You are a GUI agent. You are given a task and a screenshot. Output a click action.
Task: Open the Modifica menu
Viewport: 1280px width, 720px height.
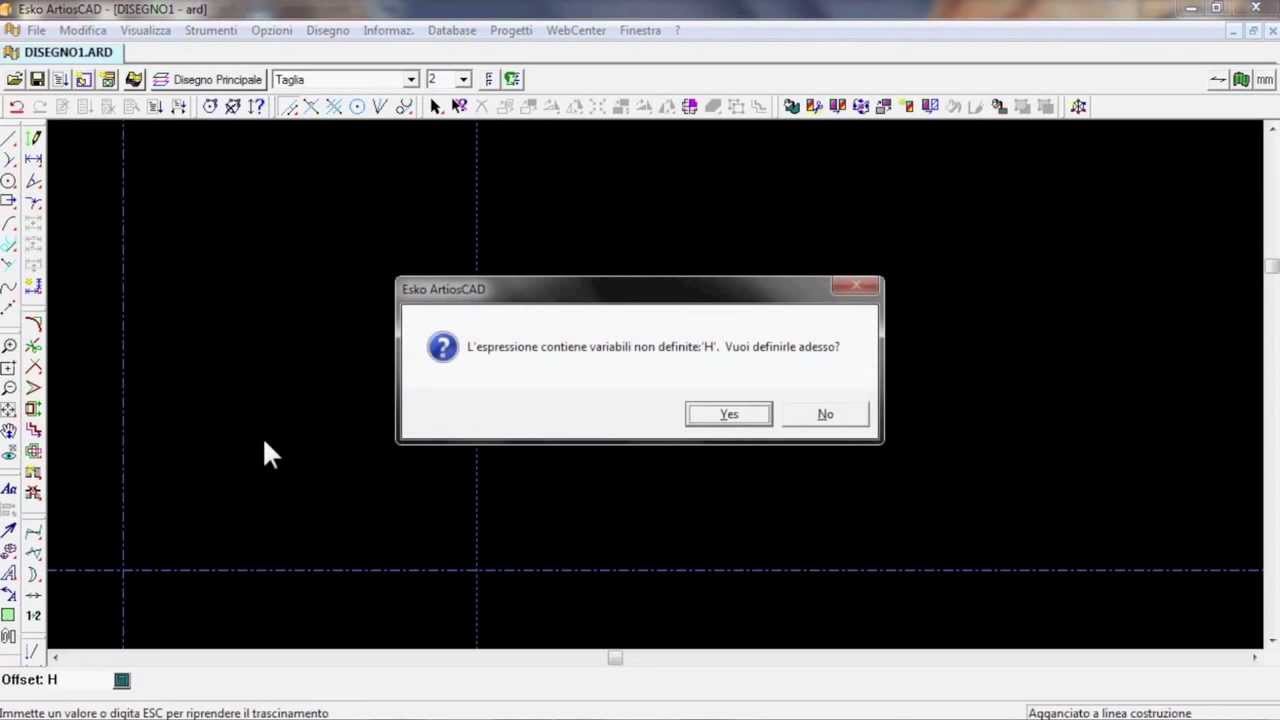83,31
